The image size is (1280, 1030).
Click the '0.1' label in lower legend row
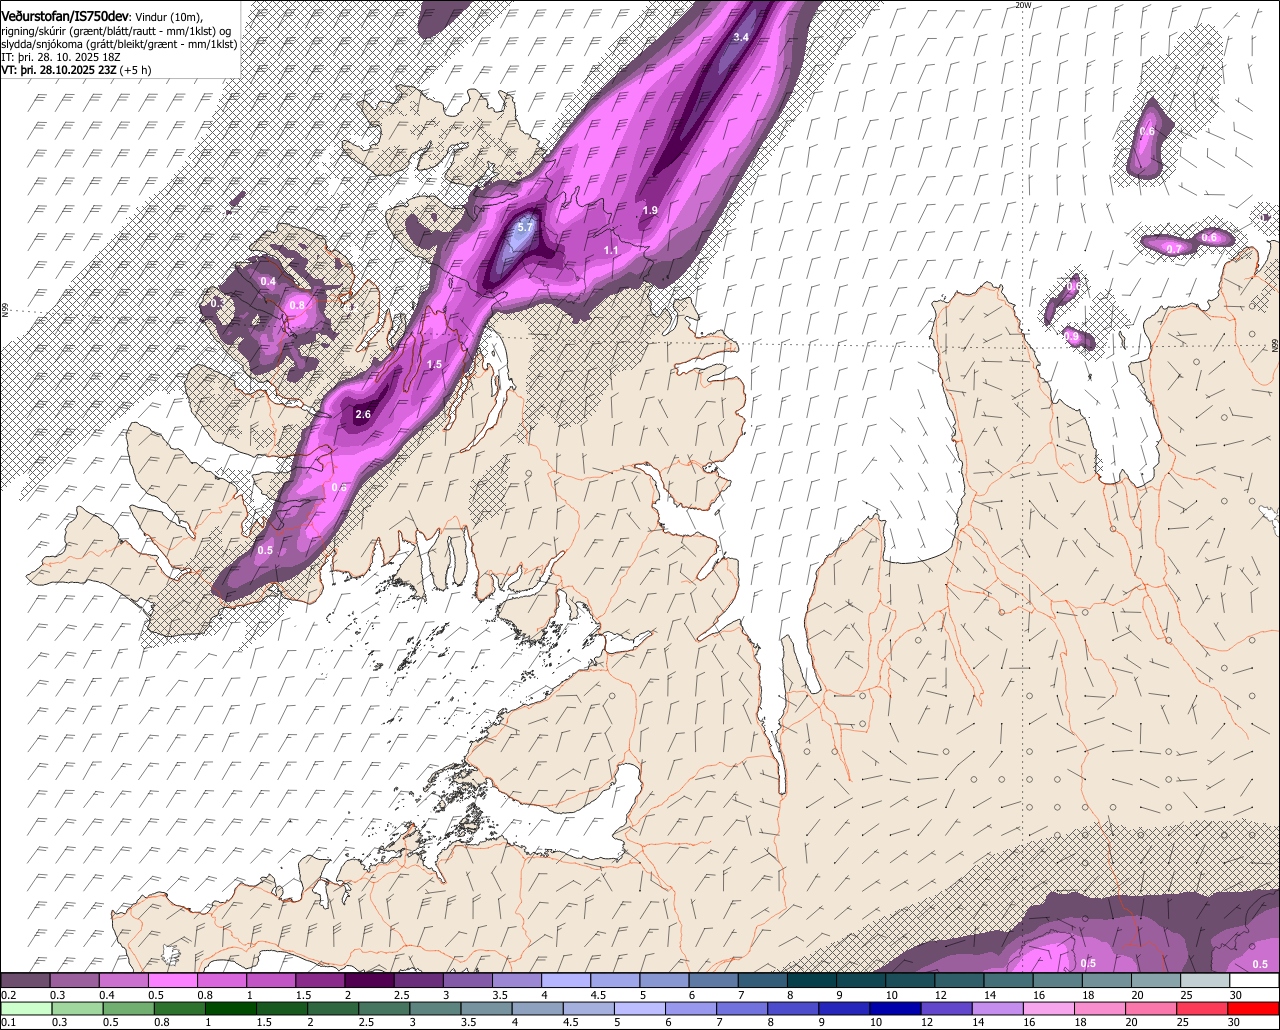click(9, 1022)
